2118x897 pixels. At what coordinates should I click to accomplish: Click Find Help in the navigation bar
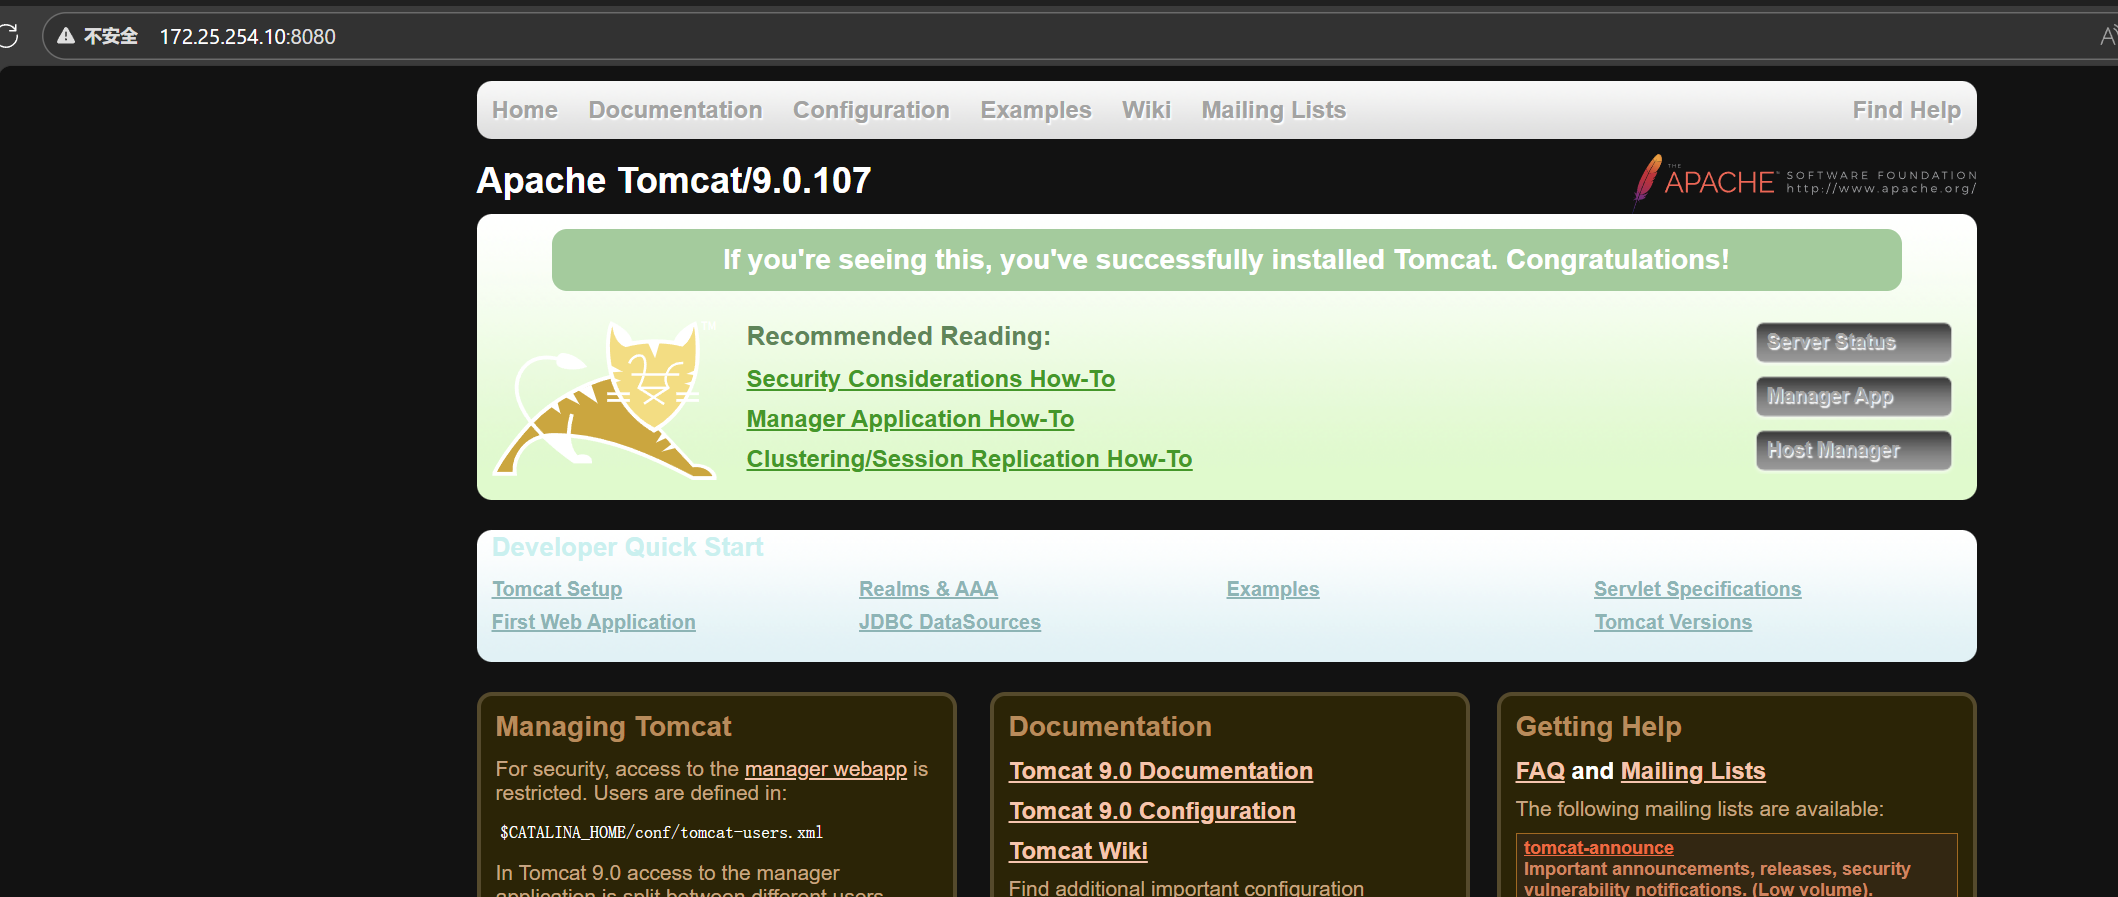(x=1906, y=110)
